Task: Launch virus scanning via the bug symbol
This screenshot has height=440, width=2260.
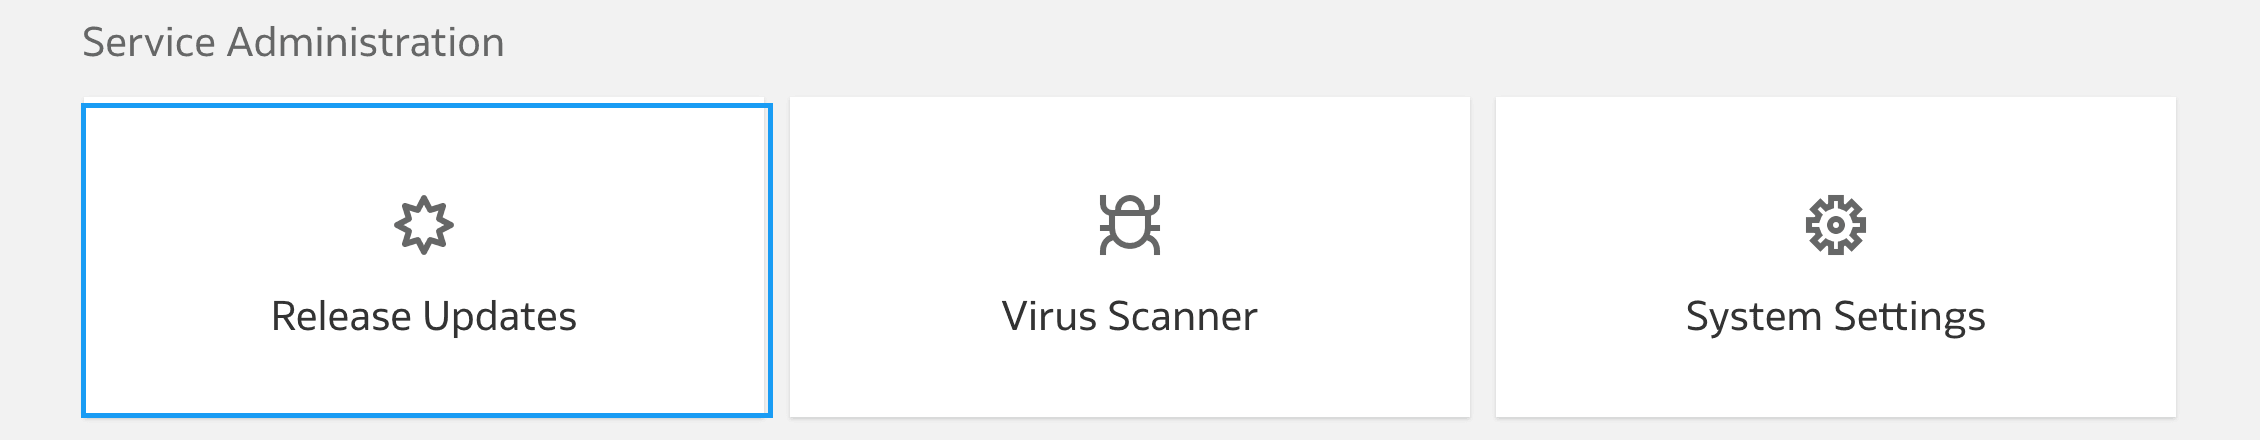Action: (x=1130, y=225)
